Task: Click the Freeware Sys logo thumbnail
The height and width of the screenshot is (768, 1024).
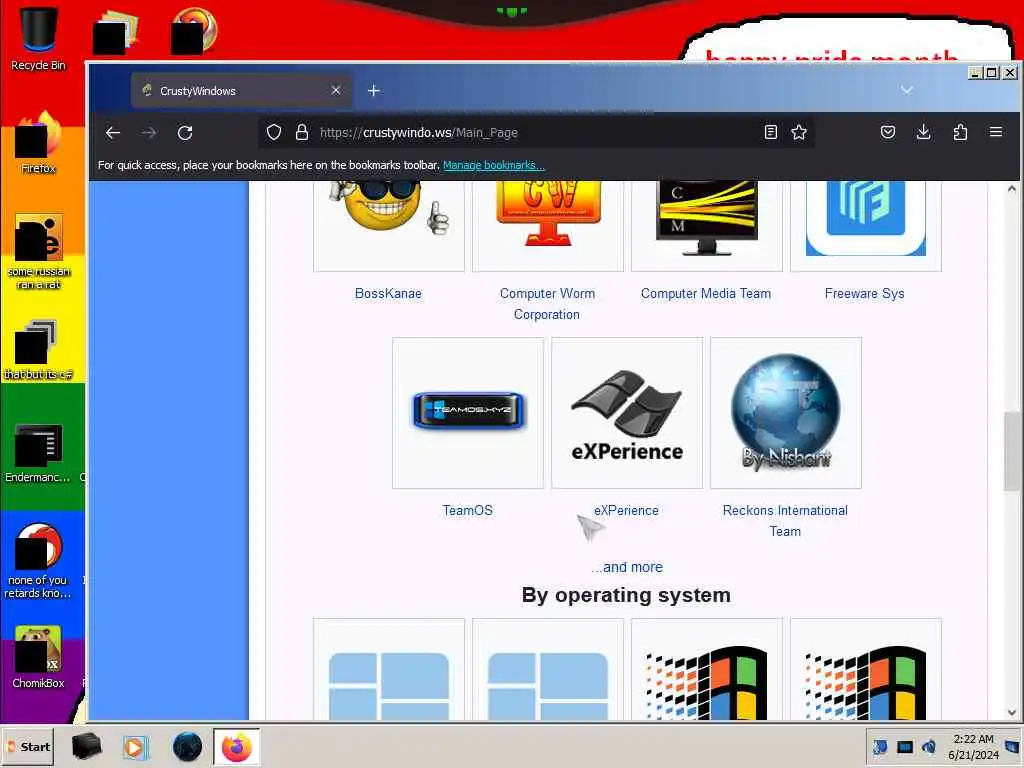Action: point(865,225)
